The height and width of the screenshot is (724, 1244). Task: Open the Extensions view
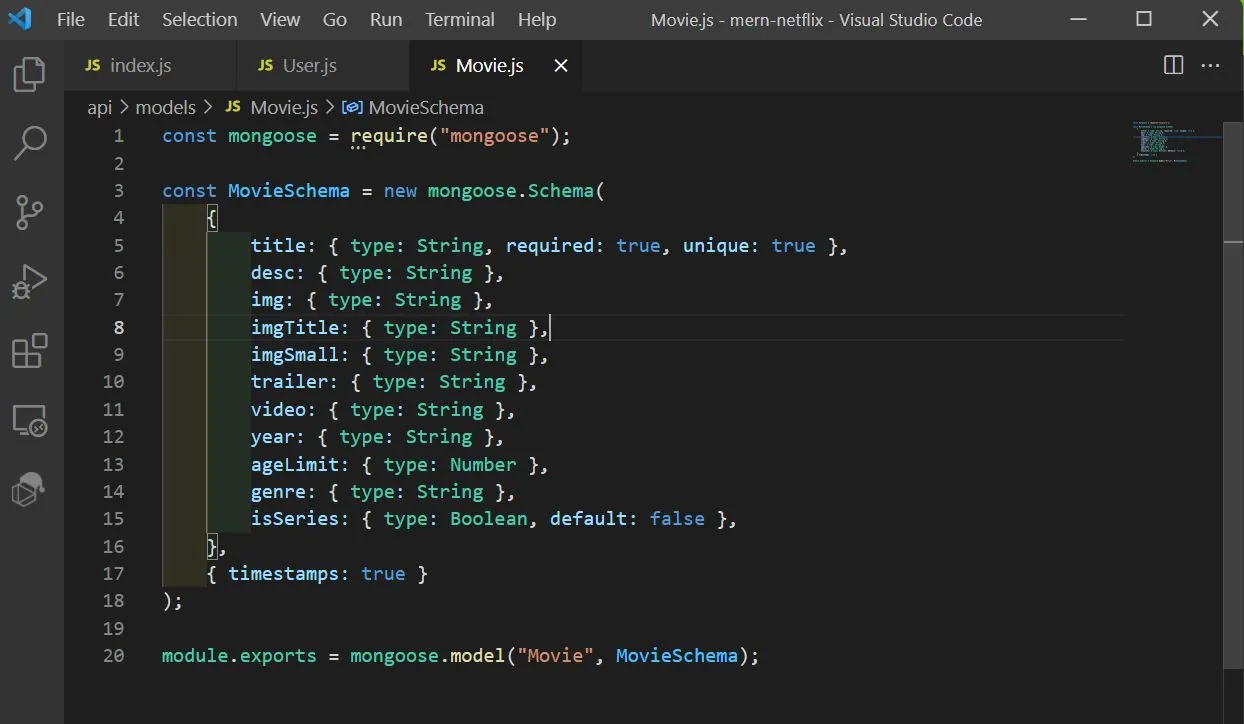coord(30,352)
